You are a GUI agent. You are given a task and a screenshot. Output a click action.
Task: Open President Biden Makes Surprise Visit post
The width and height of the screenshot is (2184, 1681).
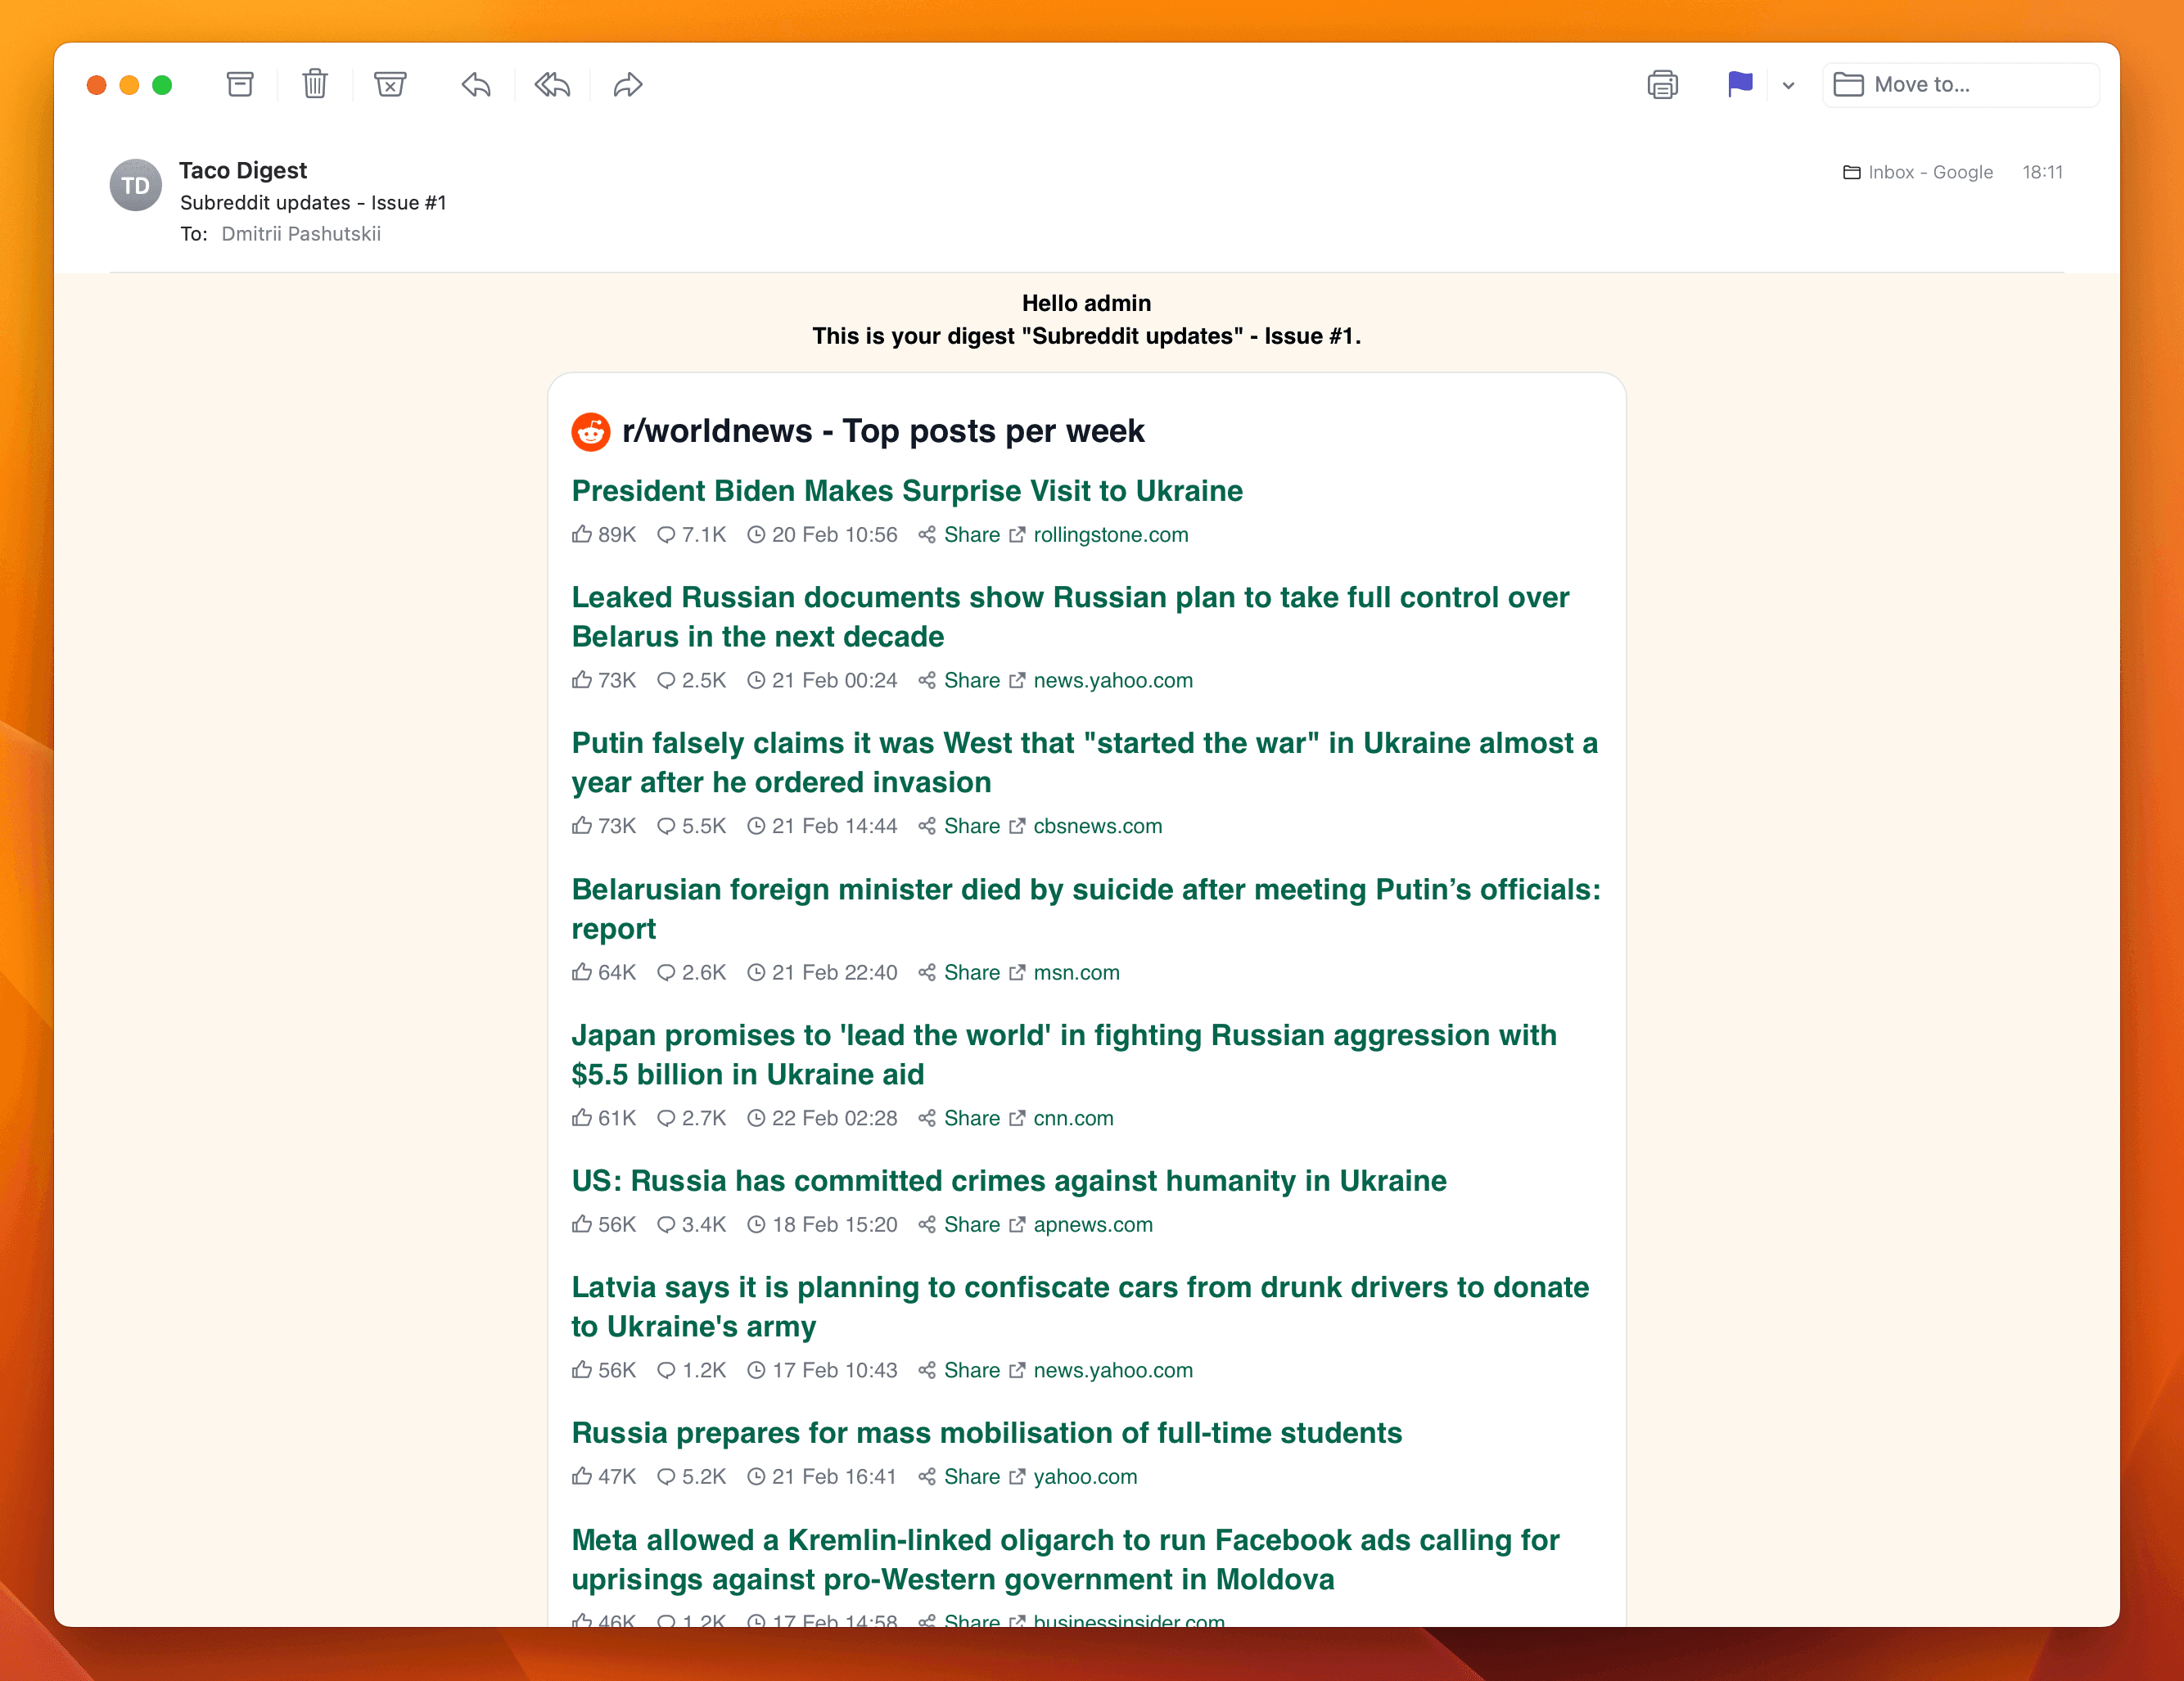click(907, 490)
